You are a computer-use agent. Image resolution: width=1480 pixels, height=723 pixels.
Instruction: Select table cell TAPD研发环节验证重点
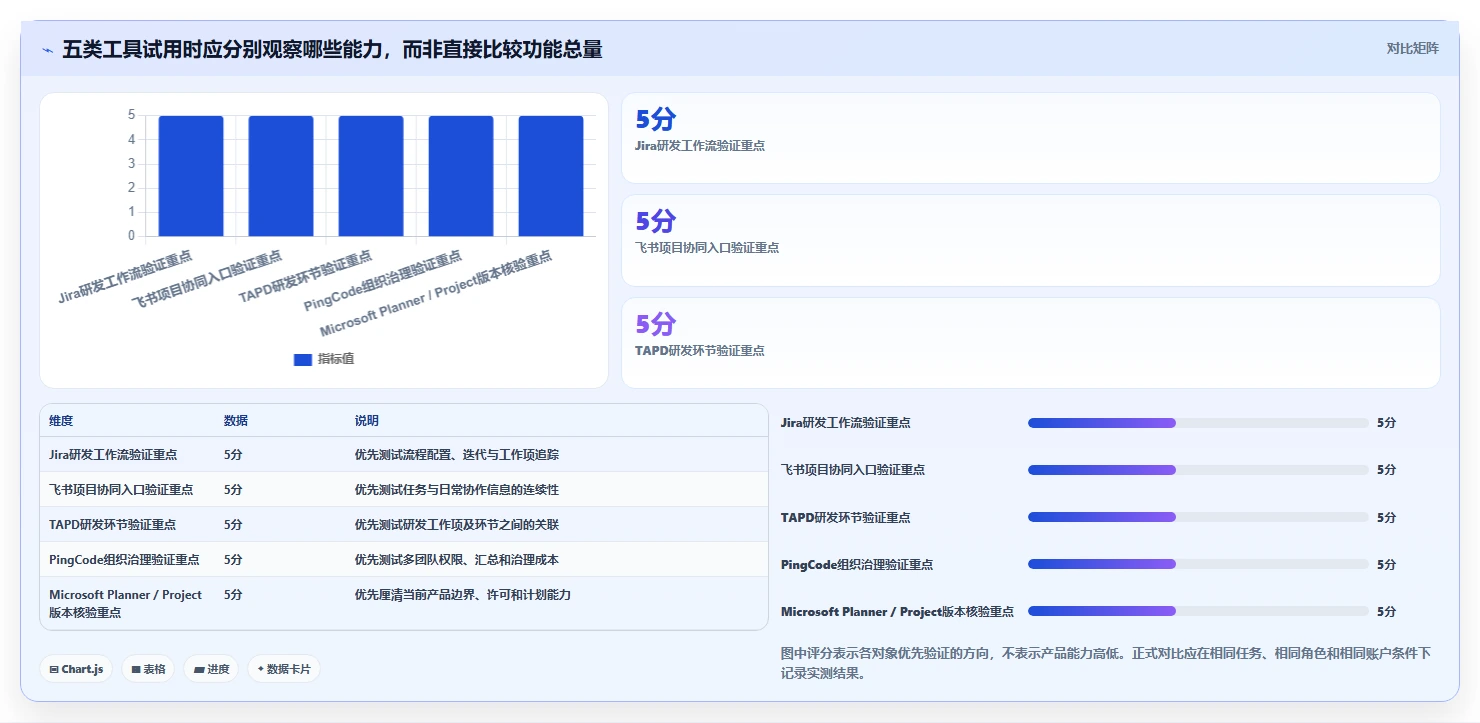point(112,524)
